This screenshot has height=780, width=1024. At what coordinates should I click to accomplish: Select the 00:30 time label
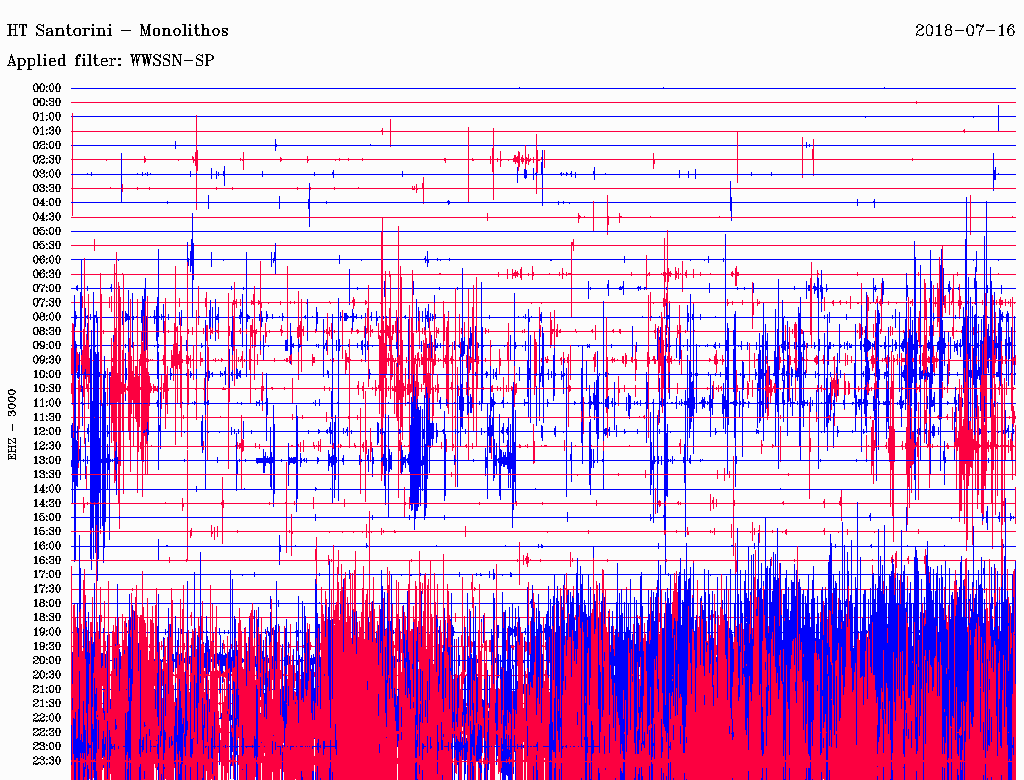coord(46,103)
